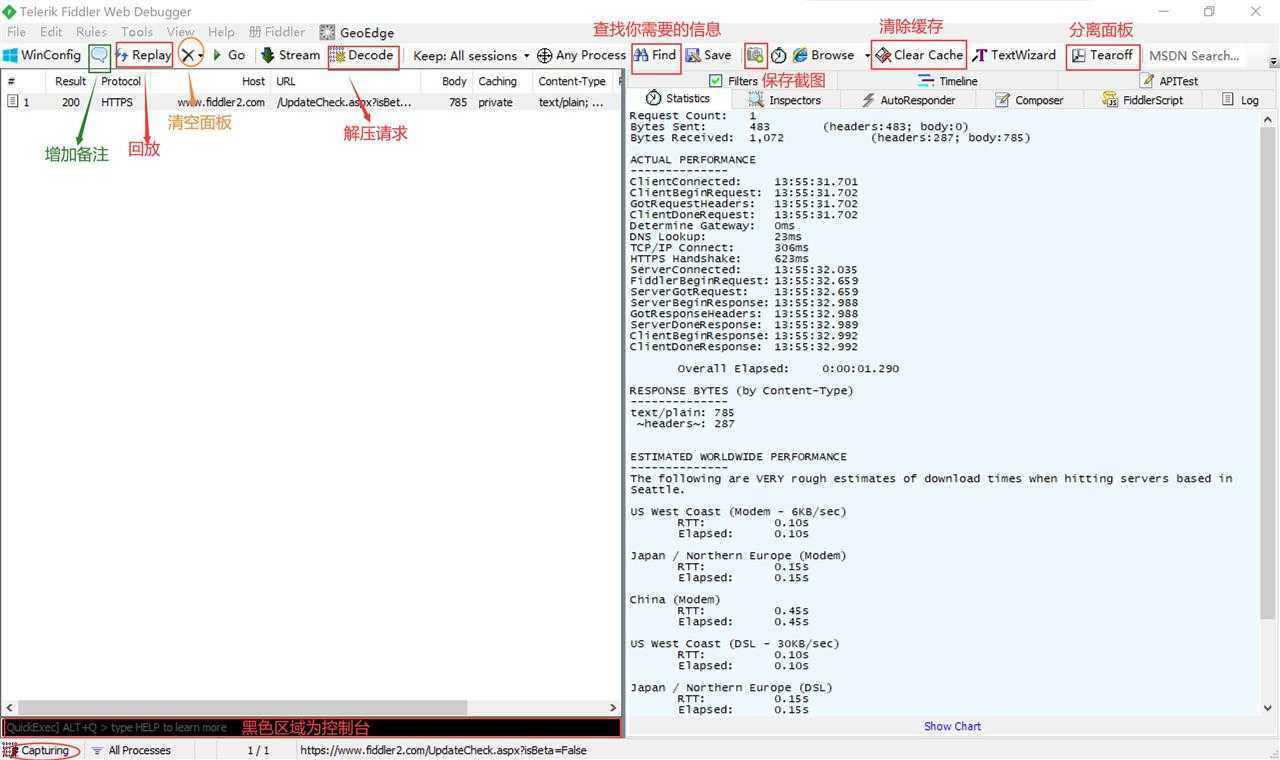Open the Log tab
The height and width of the screenshot is (760, 1280).
[x=1240, y=100]
